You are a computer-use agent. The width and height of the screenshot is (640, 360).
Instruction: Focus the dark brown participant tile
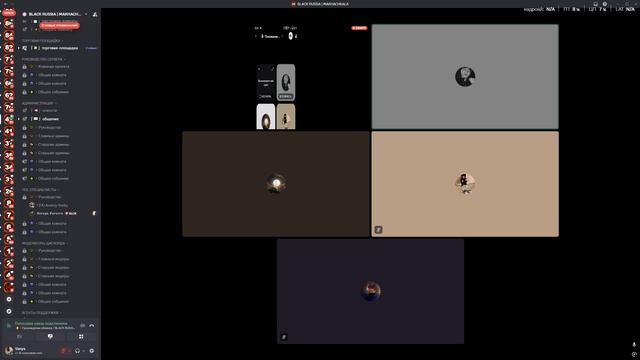[276, 184]
